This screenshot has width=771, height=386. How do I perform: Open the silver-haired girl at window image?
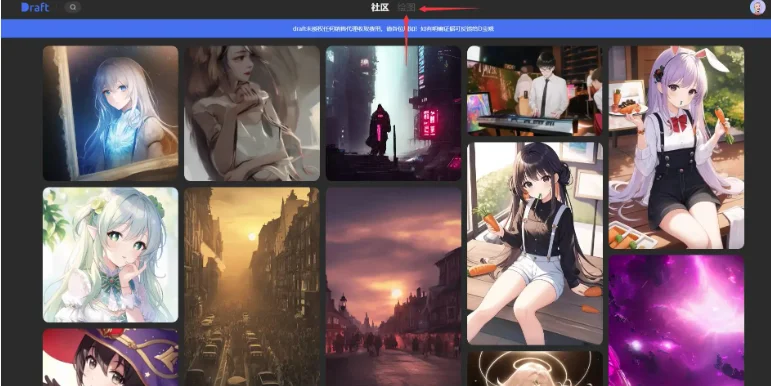pyautogui.click(x=111, y=113)
